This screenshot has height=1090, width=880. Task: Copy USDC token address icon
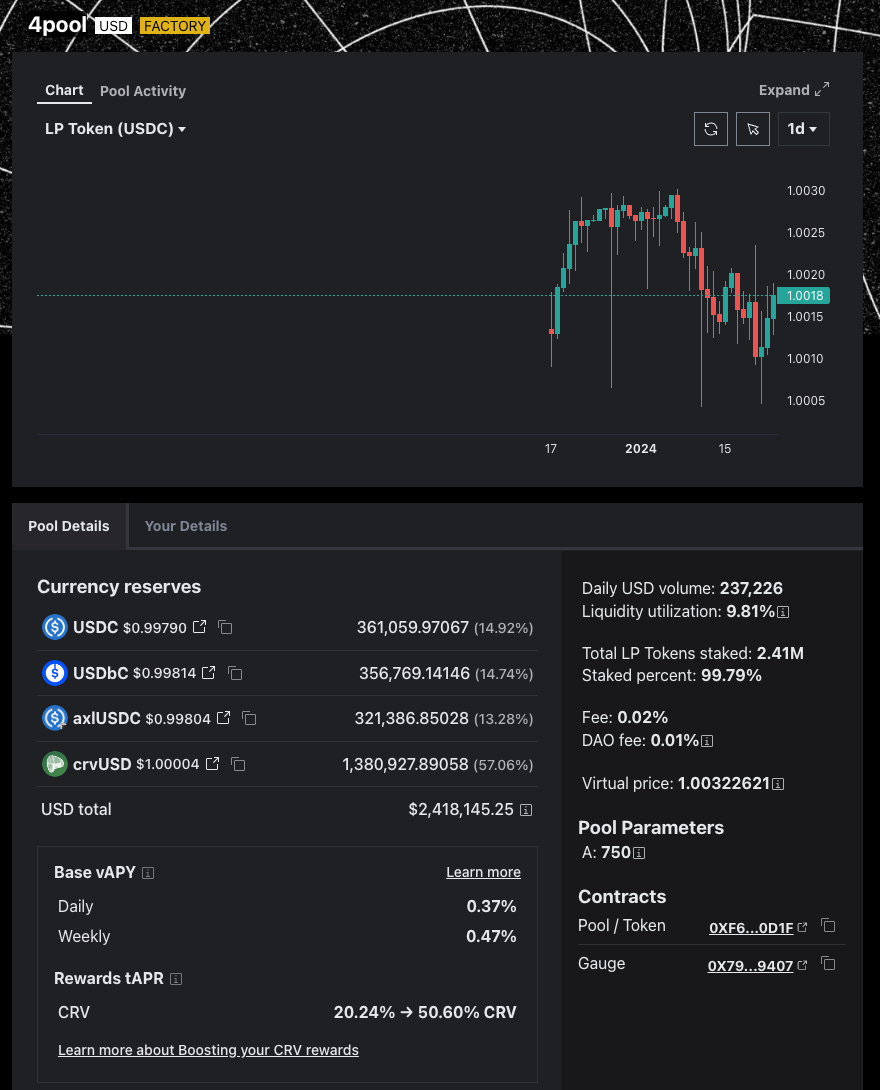(225, 627)
